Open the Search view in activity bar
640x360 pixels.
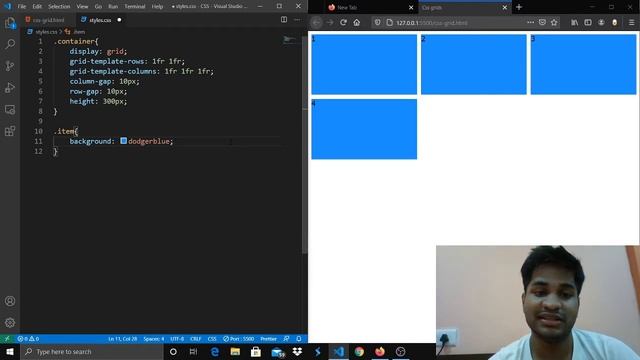pos(10,44)
